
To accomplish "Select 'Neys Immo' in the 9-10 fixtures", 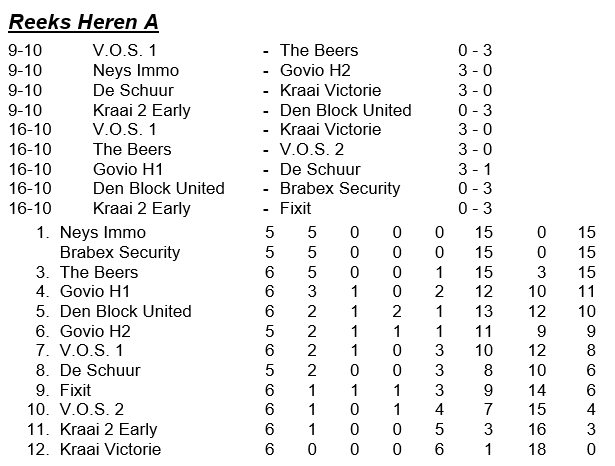I will tap(136, 70).
